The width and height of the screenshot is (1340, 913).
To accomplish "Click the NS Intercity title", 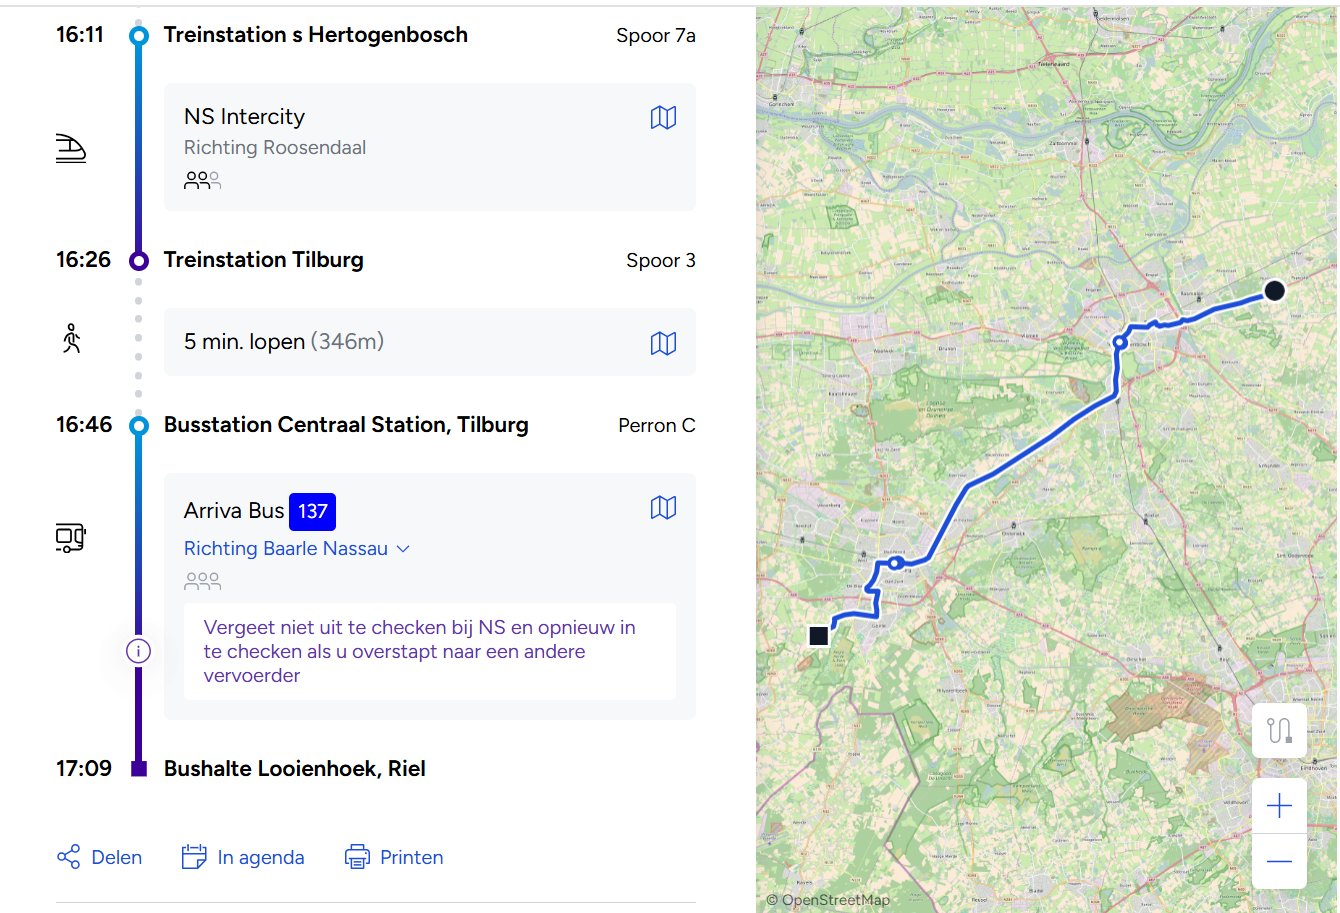I will (244, 117).
